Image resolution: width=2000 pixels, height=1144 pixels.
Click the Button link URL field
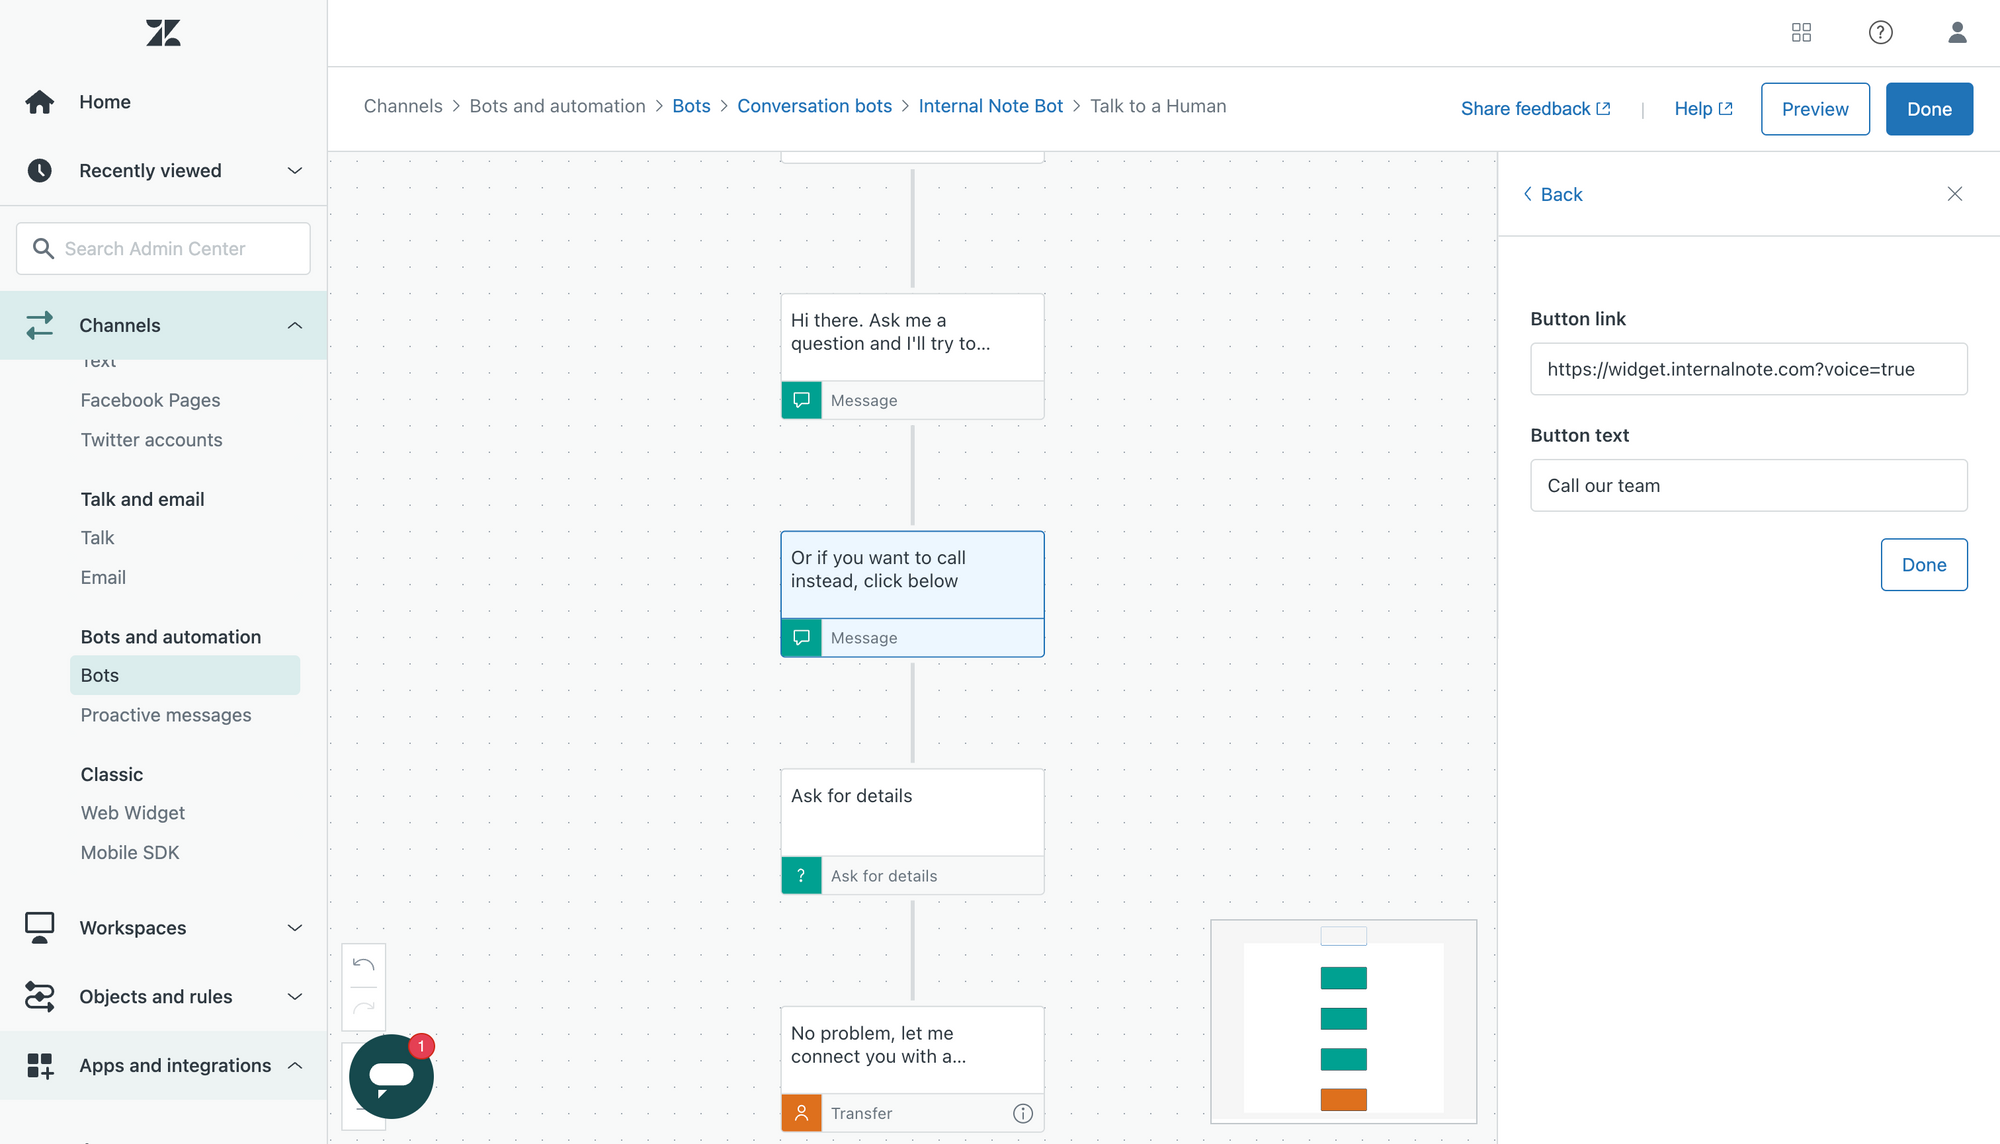(x=1748, y=369)
